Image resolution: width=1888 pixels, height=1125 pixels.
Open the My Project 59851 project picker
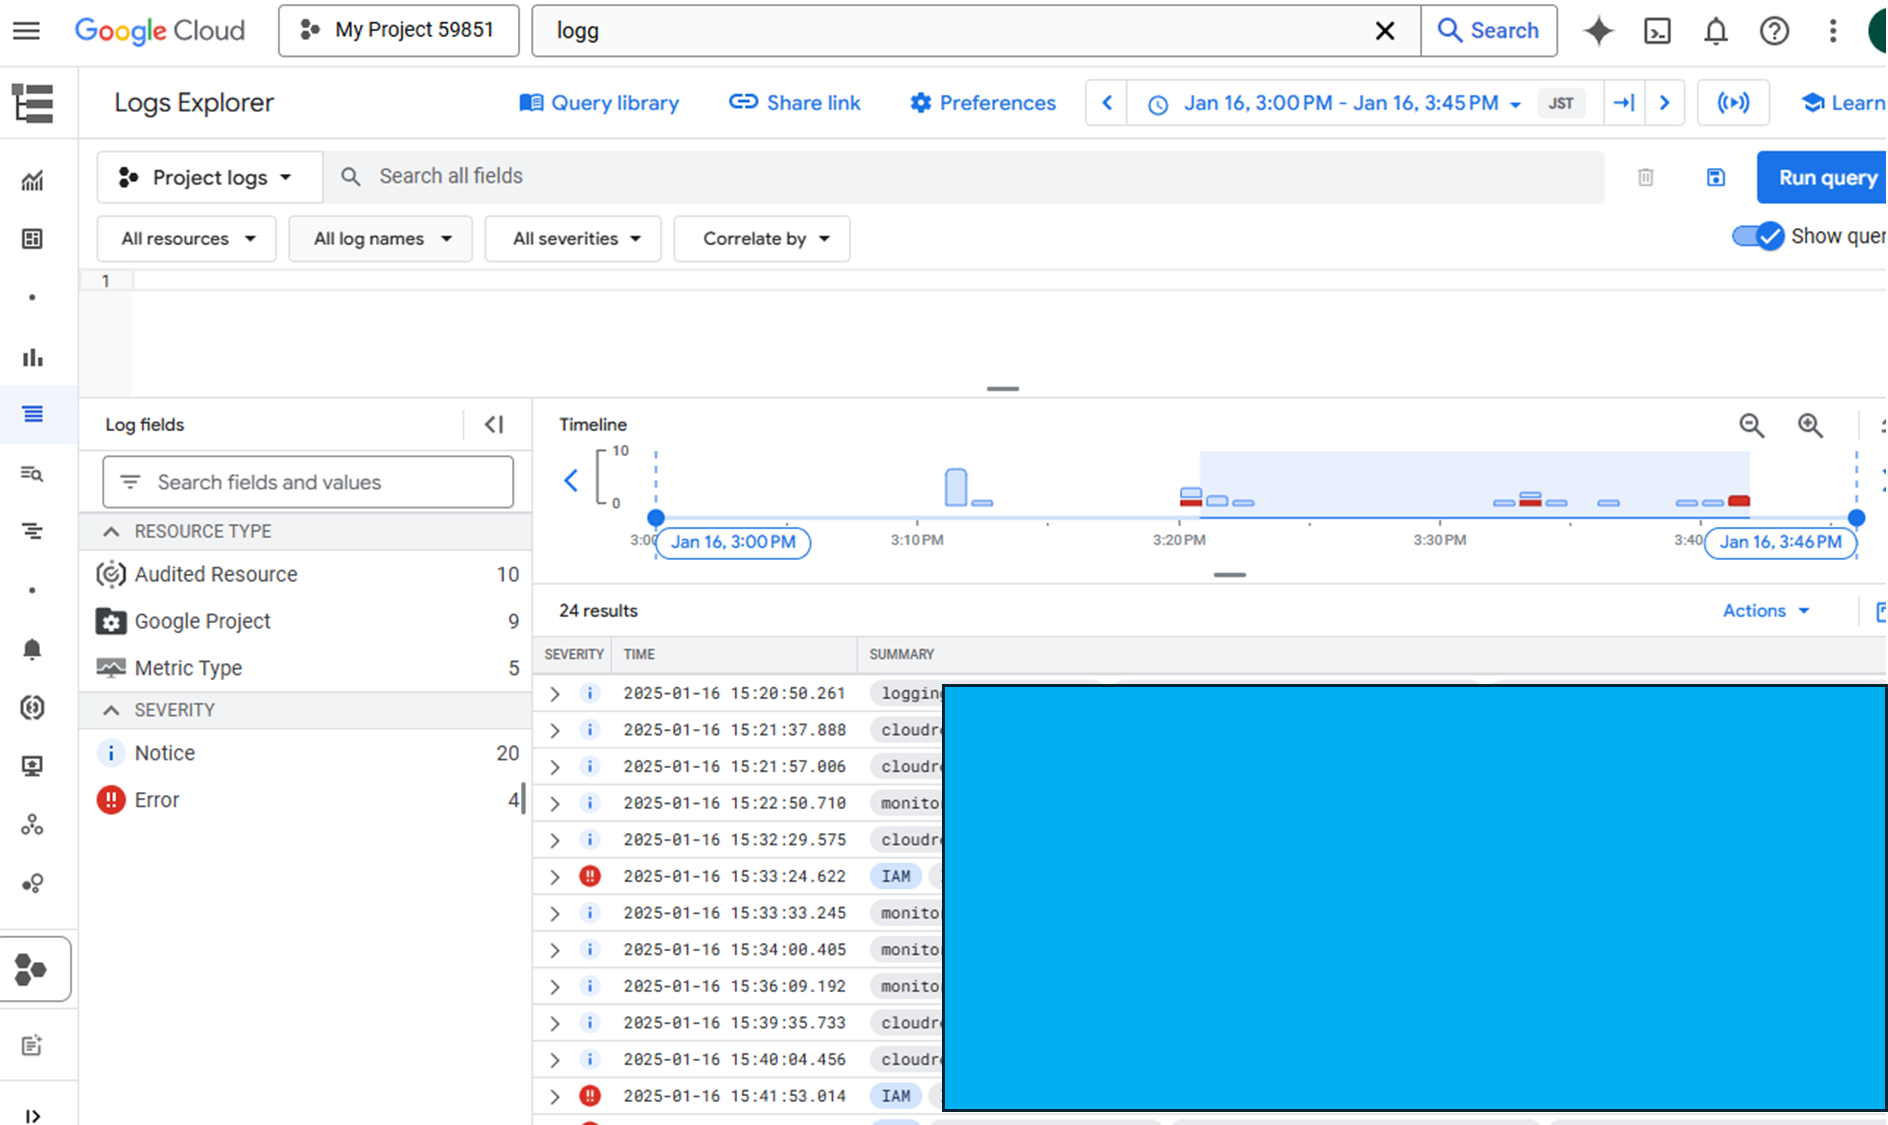coord(399,31)
